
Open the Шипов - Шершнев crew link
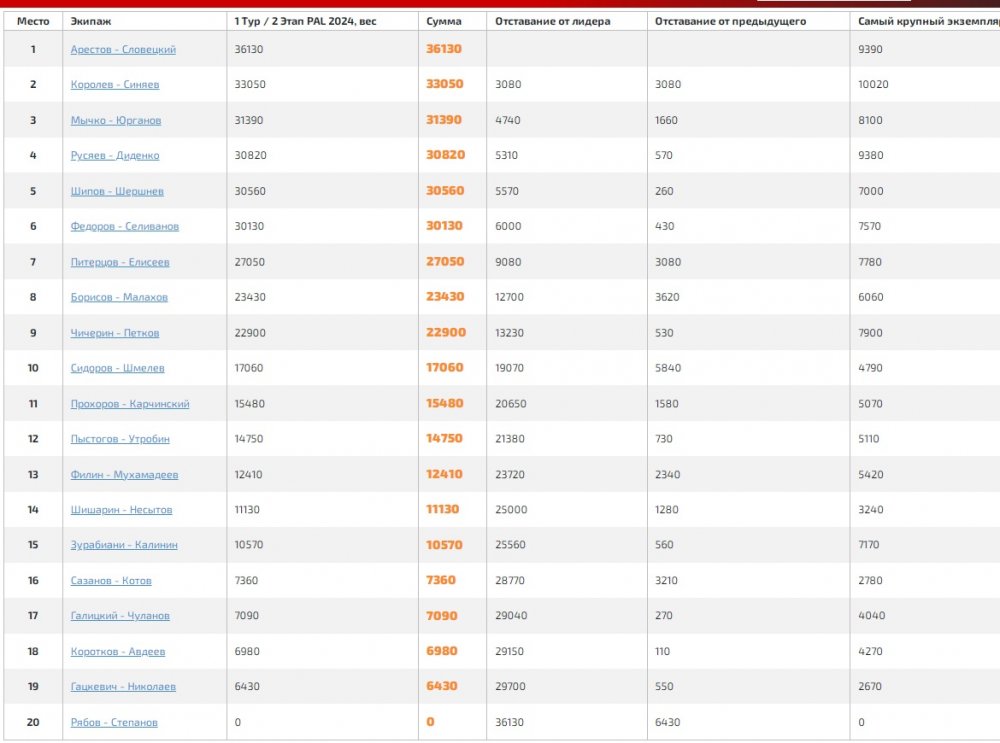[x=117, y=191]
